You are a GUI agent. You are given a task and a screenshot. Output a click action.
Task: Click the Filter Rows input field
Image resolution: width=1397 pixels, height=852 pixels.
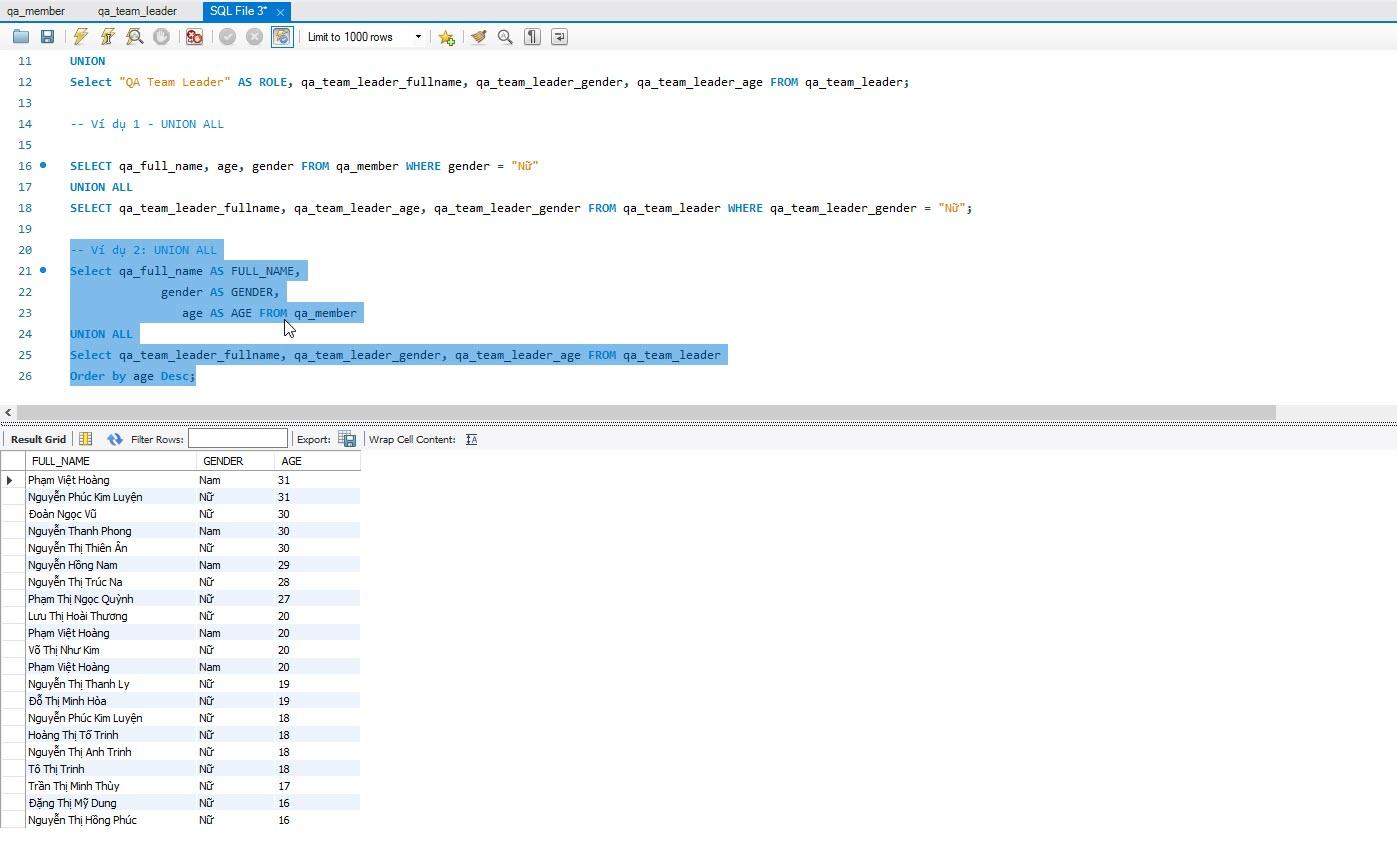[238, 439]
